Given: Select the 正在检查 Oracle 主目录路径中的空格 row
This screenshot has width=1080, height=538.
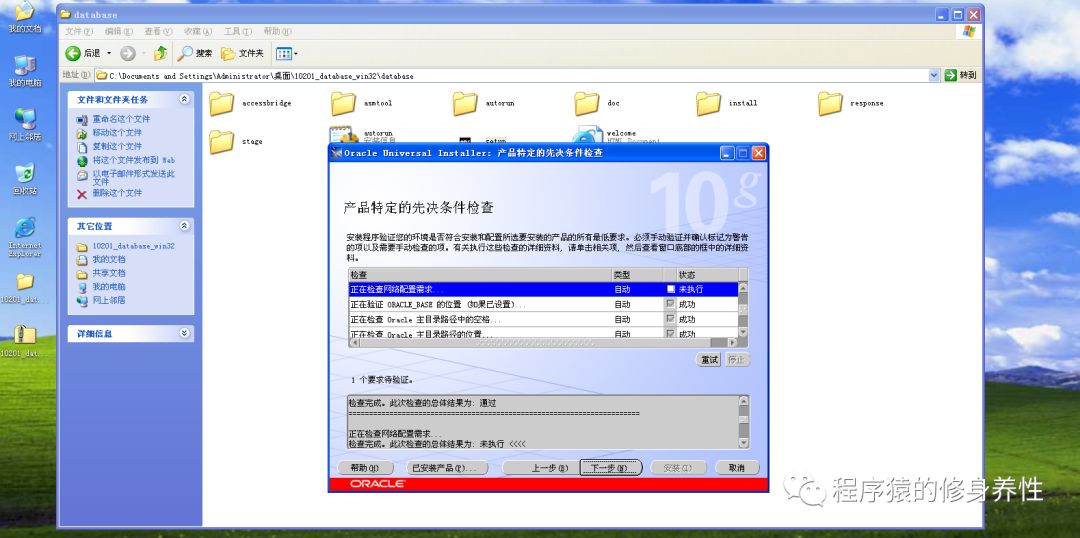Looking at the screenshot, I should click(x=543, y=319).
